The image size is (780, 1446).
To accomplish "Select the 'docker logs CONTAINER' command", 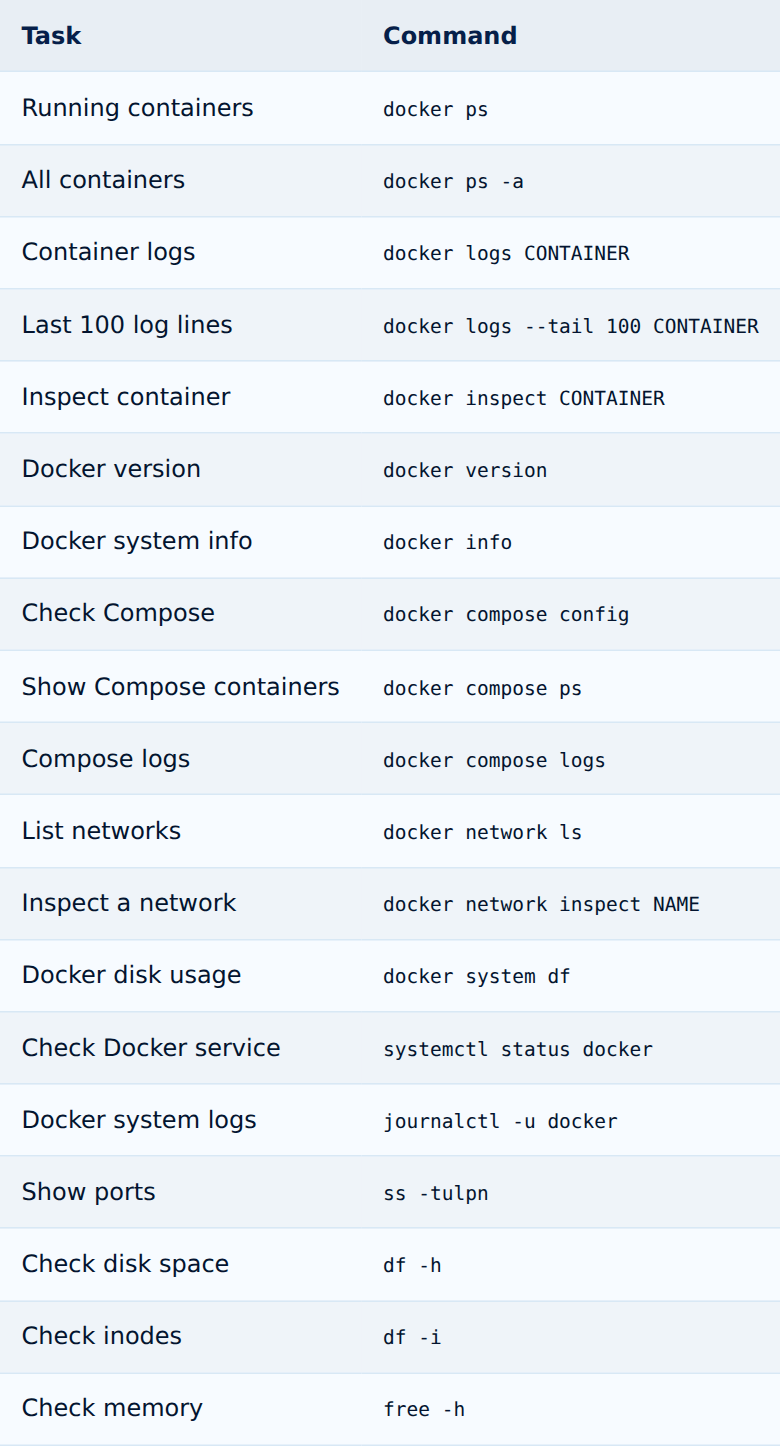I will coord(506,253).
